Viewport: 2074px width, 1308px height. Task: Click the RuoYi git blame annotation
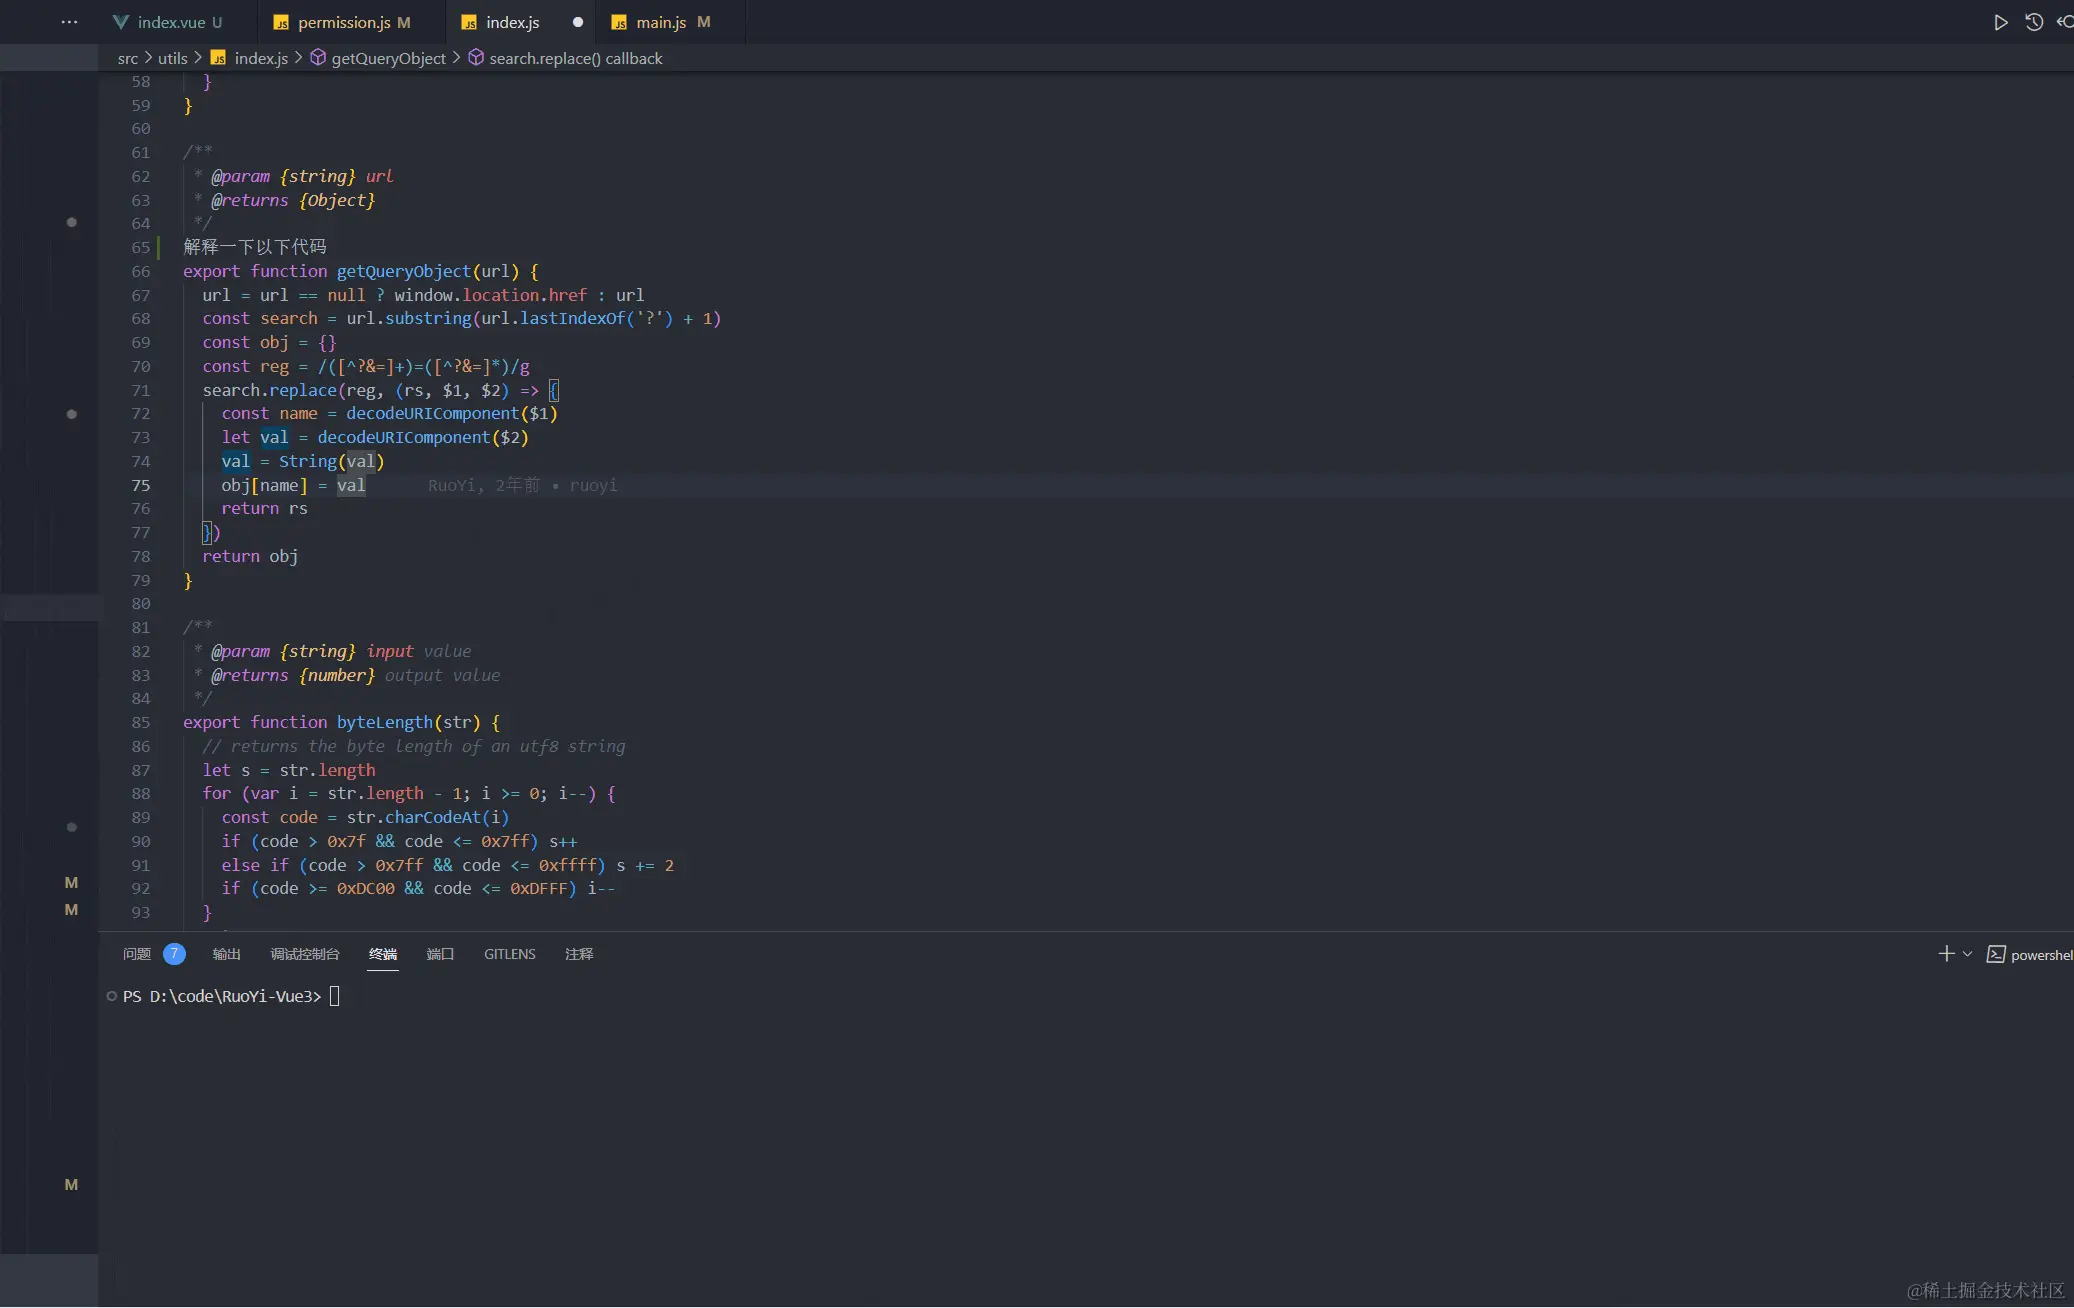click(522, 485)
